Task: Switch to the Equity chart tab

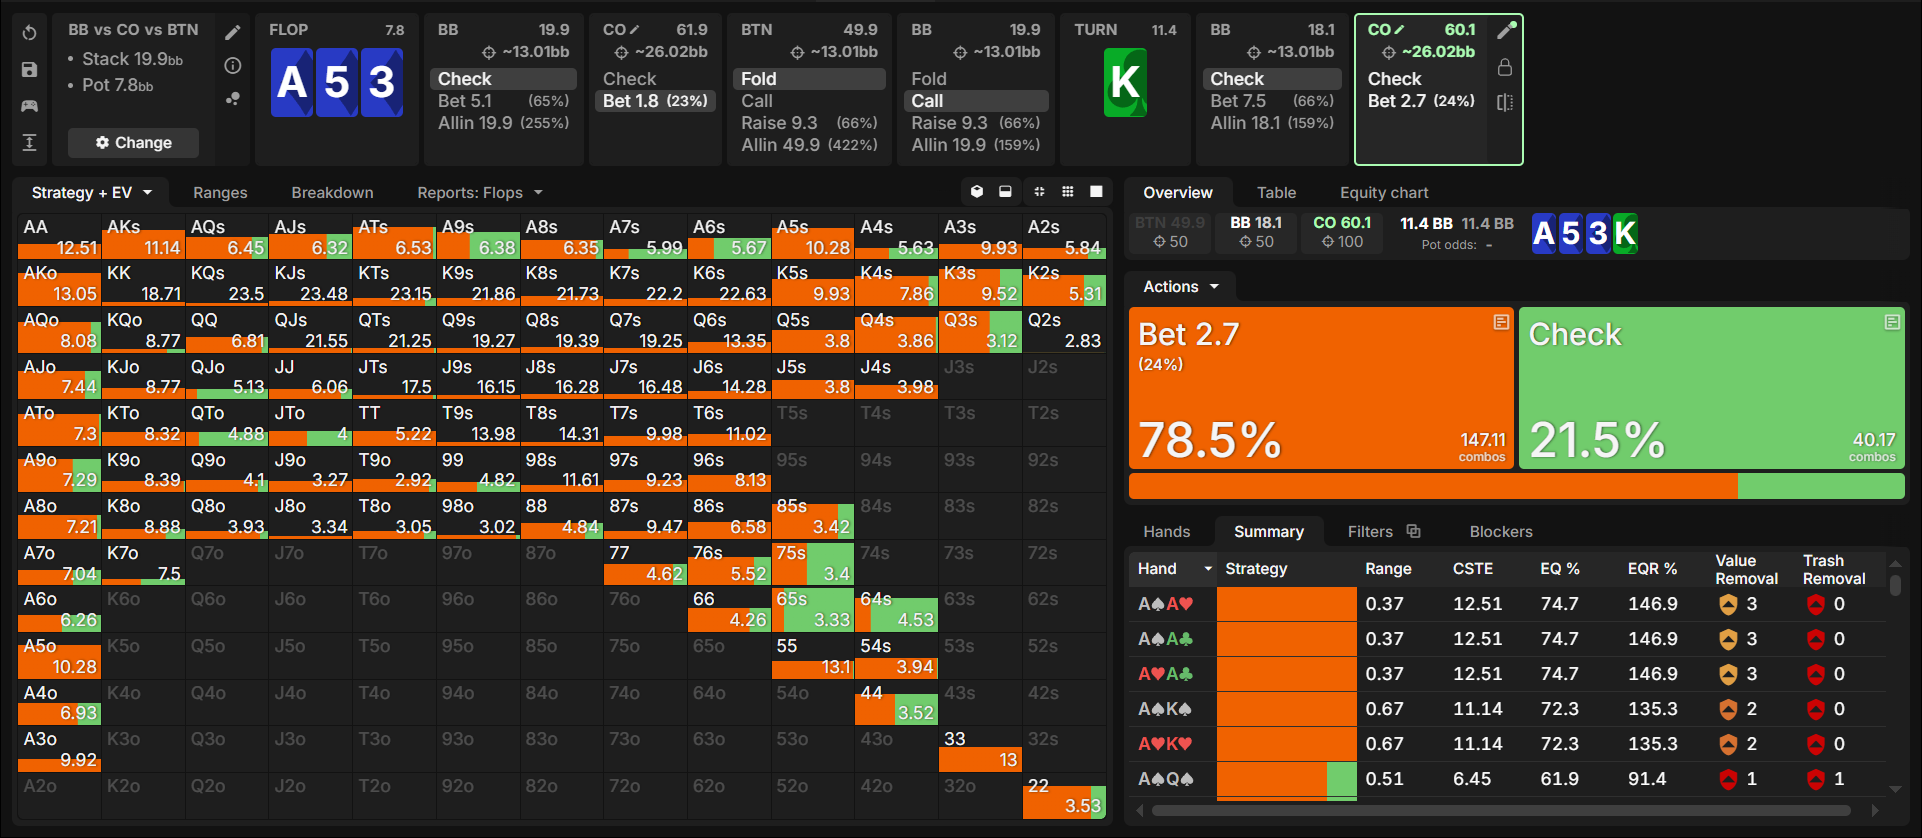Action: [1384, 192]
